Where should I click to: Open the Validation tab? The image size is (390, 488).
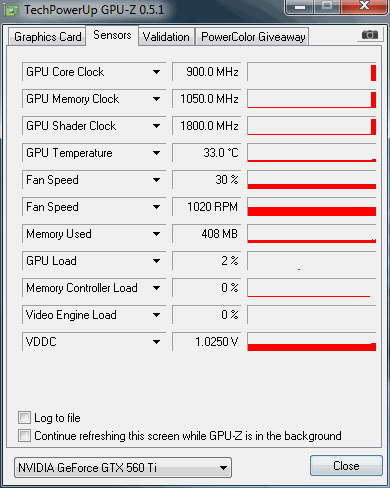166,37
